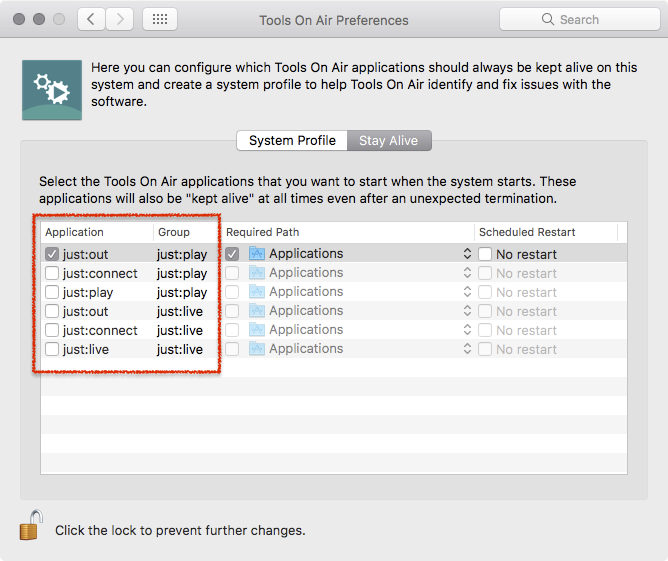Click the unlocked padlock icon
This screenshot has width=668, height=561.
(x=31, y=525)
